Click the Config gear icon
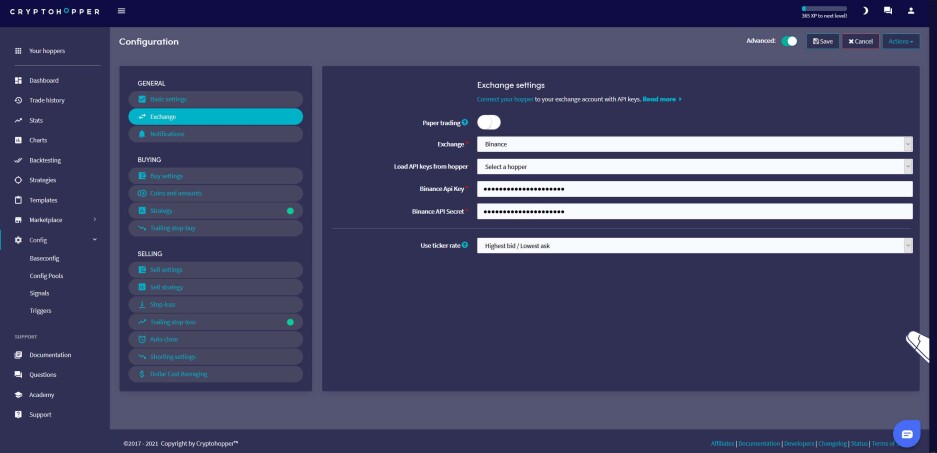937x453 pixels. pyautogui.click(x=18, y=240)
